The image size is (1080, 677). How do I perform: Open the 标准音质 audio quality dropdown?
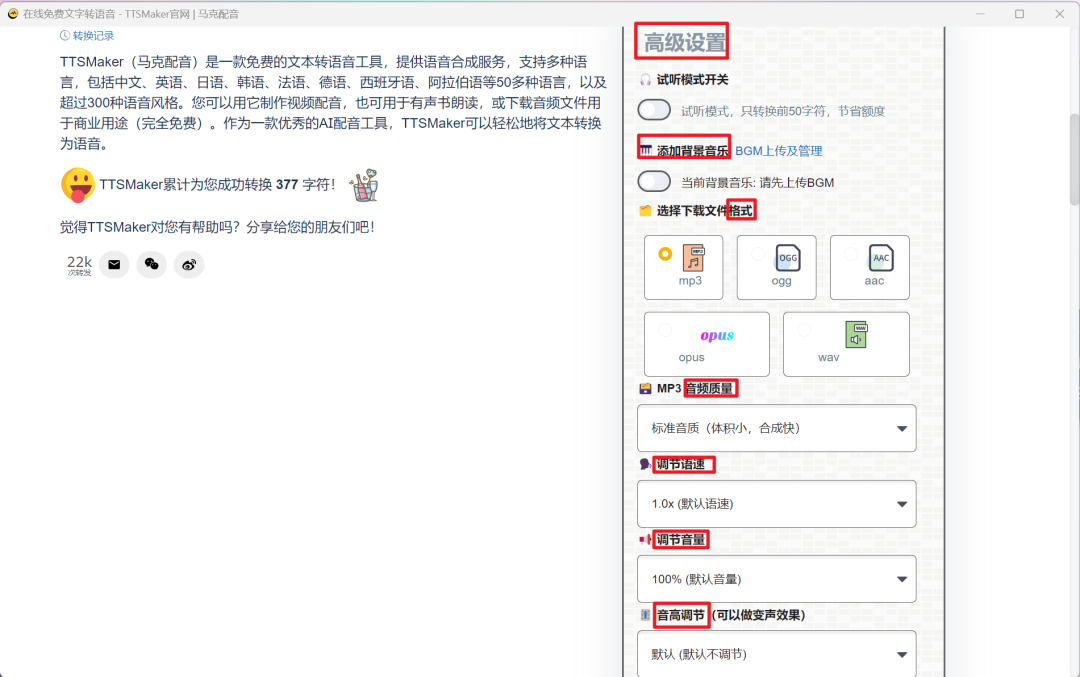pyautogui.click(x=776, y=428)
